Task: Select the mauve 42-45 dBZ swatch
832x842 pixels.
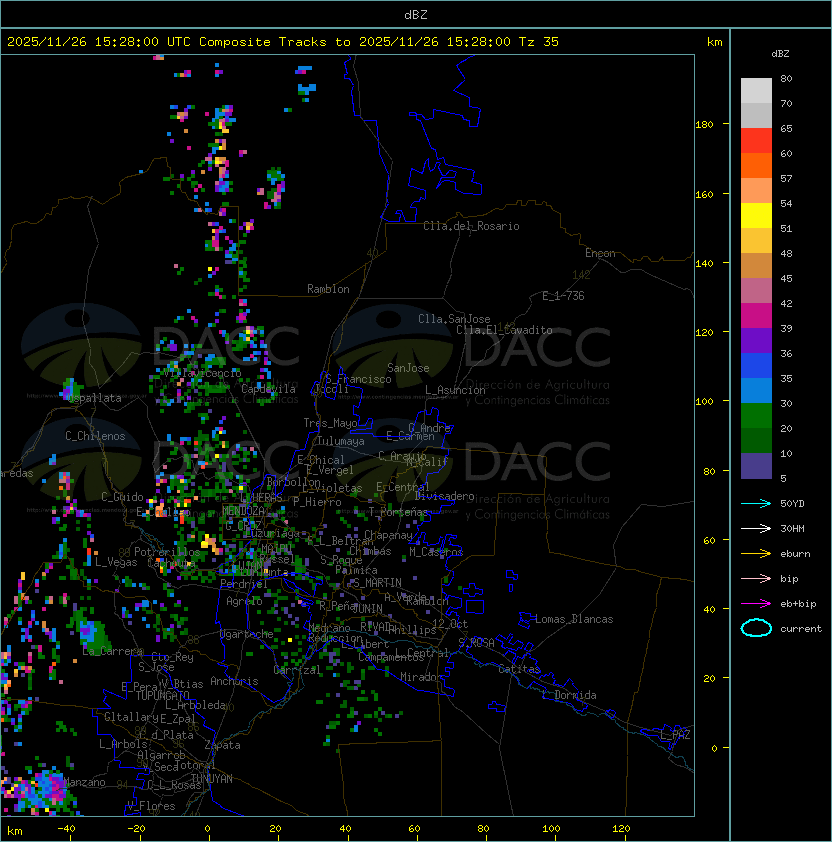Action: [x=756, y=291]
